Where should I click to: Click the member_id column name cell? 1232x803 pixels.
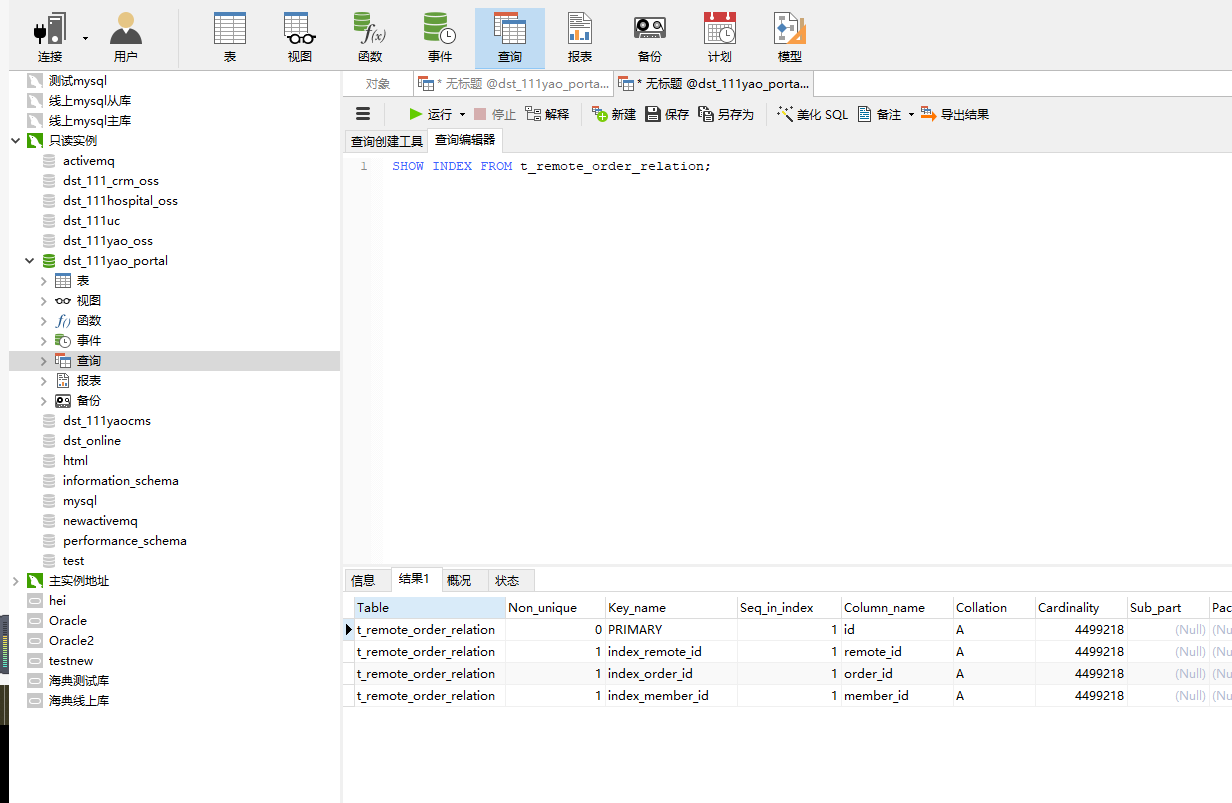(897, 695)
